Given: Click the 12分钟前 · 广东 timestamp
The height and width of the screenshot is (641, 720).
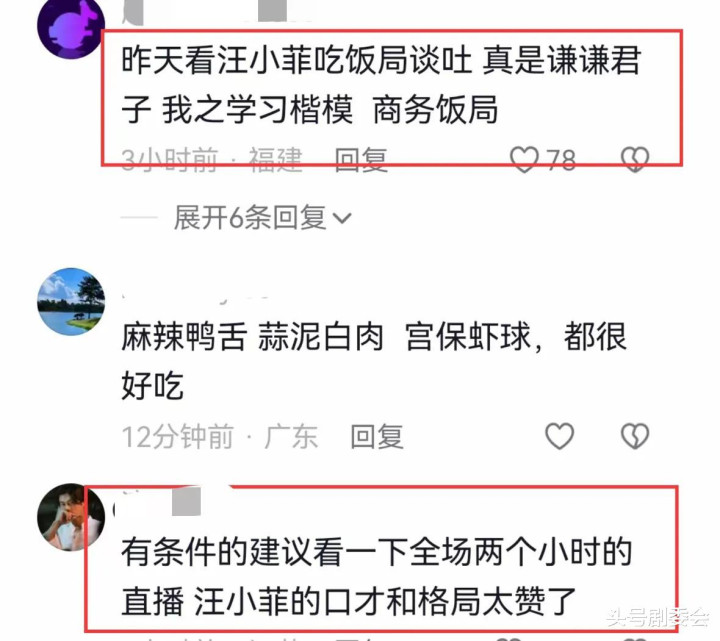Looking at the screenshot, I should point(219,436).
